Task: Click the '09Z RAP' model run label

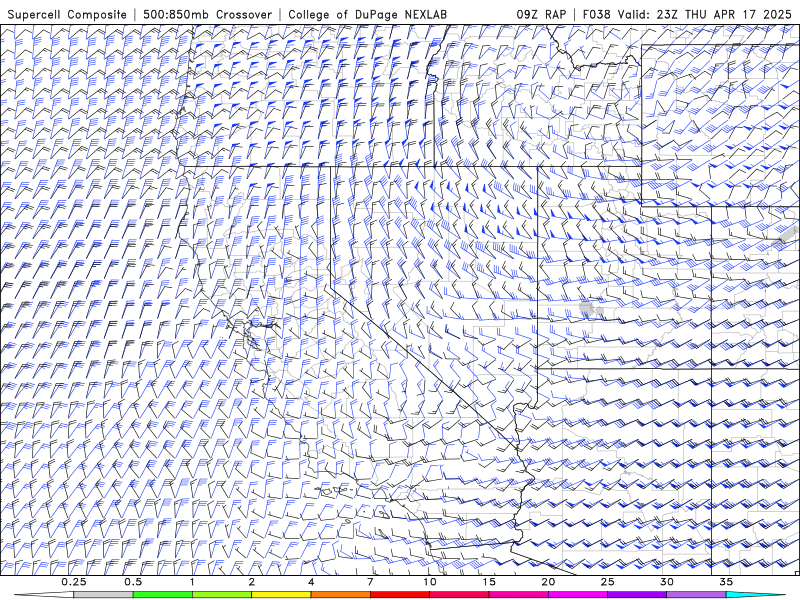Action: coord(541,14)
